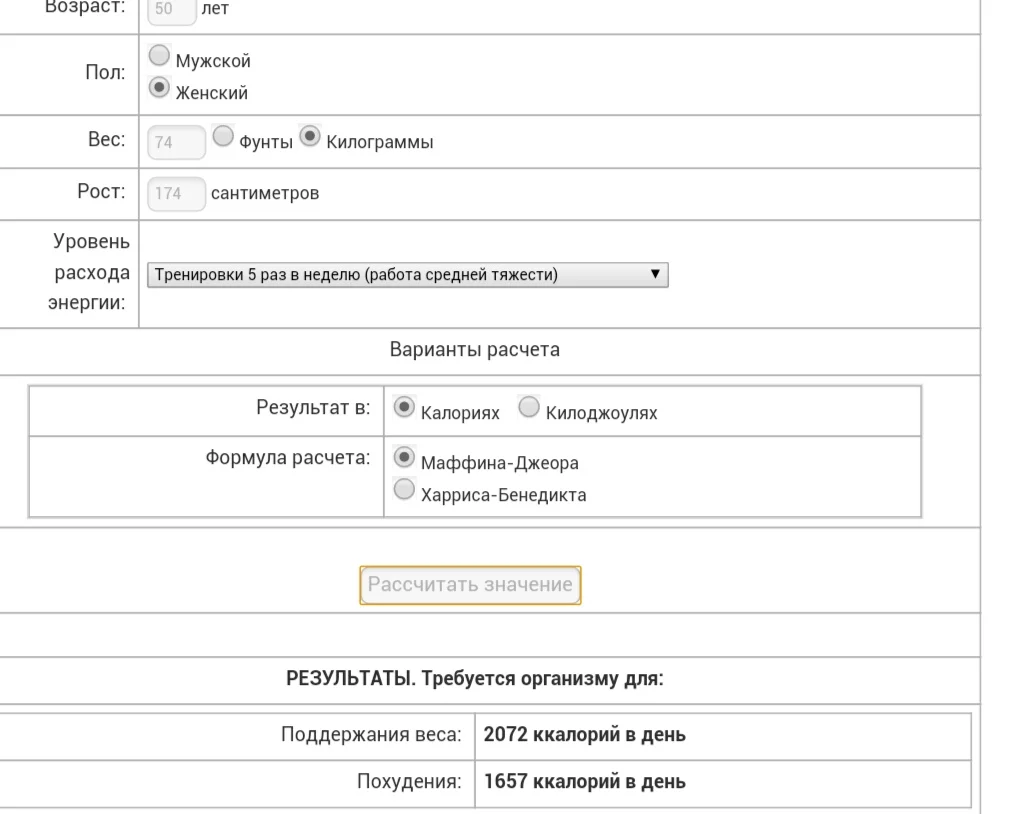Screen dimensions: 1019x814
Task: Click the age input field showing 50
Action: click(x=170, y=9)
